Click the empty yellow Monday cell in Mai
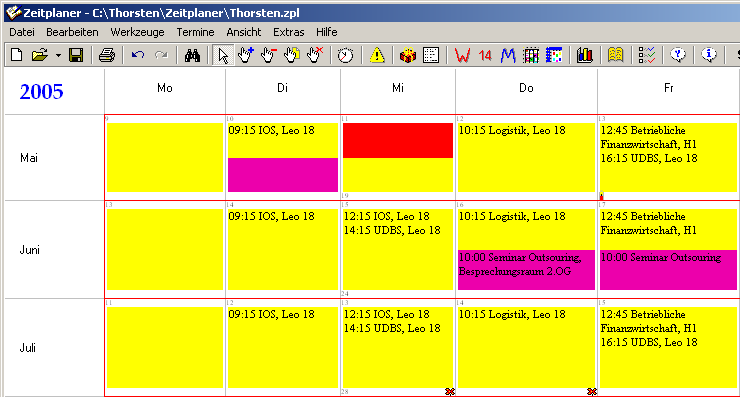Image resolution: width=740 pixels, height=397 pixels. (x=165, y=158)
